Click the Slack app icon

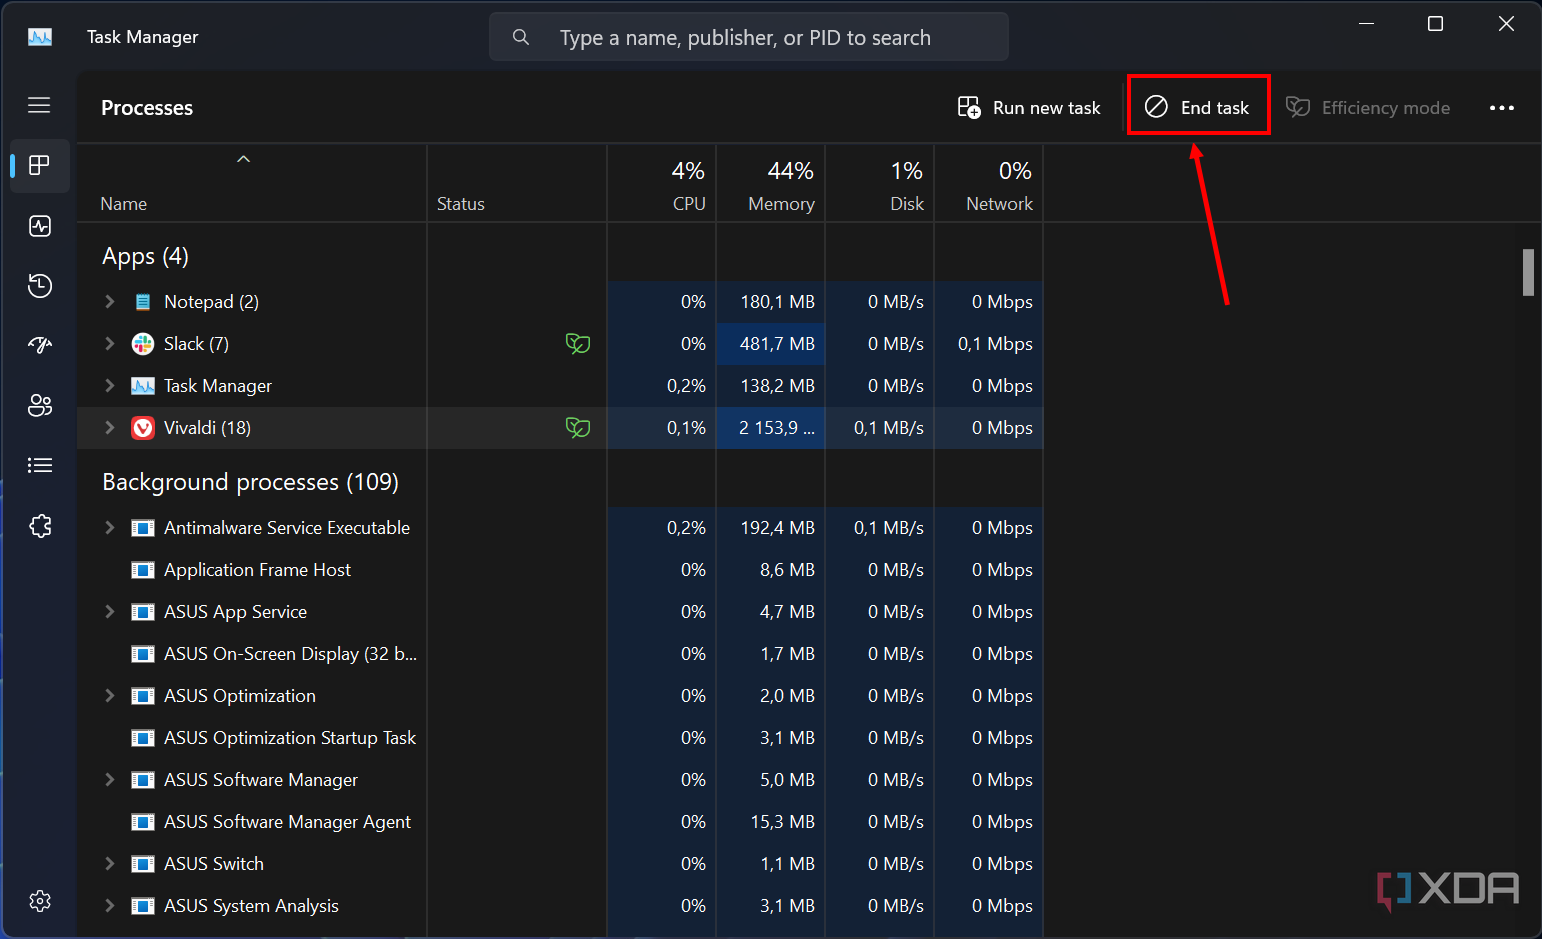[x=143, y=344]
